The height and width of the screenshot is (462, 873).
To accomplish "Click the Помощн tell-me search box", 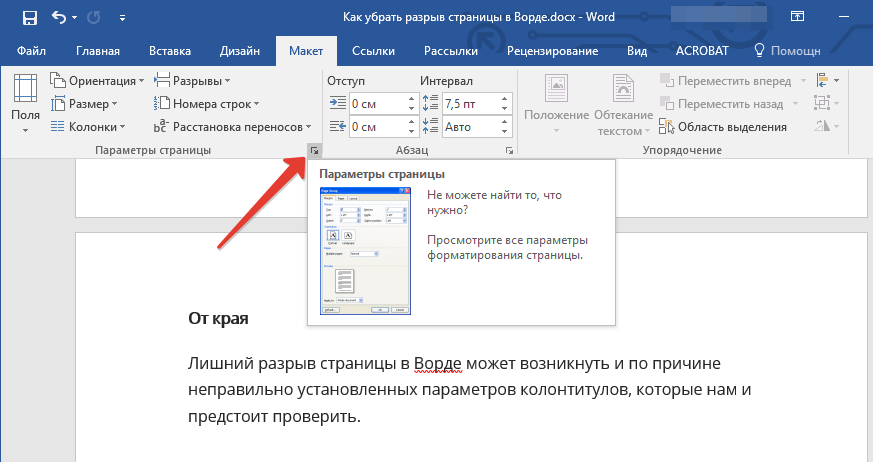I will pyautogui.click(x=787, y=51).
